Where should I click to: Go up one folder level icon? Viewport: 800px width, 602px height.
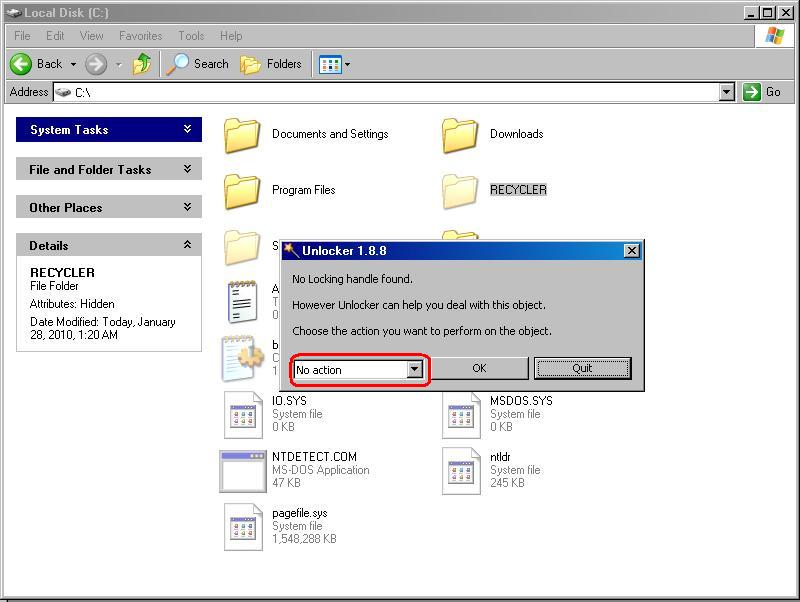click(142, 64)
